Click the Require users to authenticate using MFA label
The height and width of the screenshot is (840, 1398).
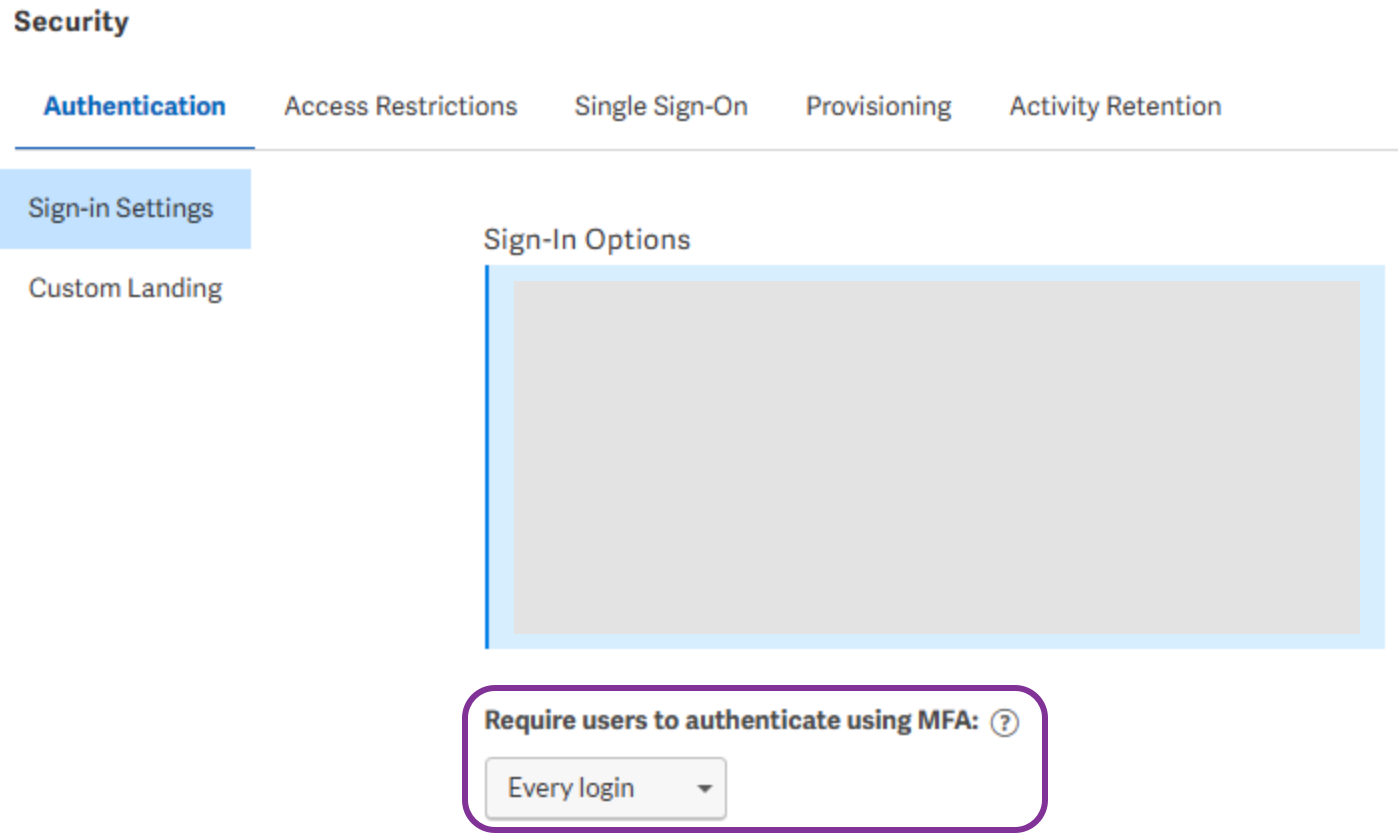point(731,721)
